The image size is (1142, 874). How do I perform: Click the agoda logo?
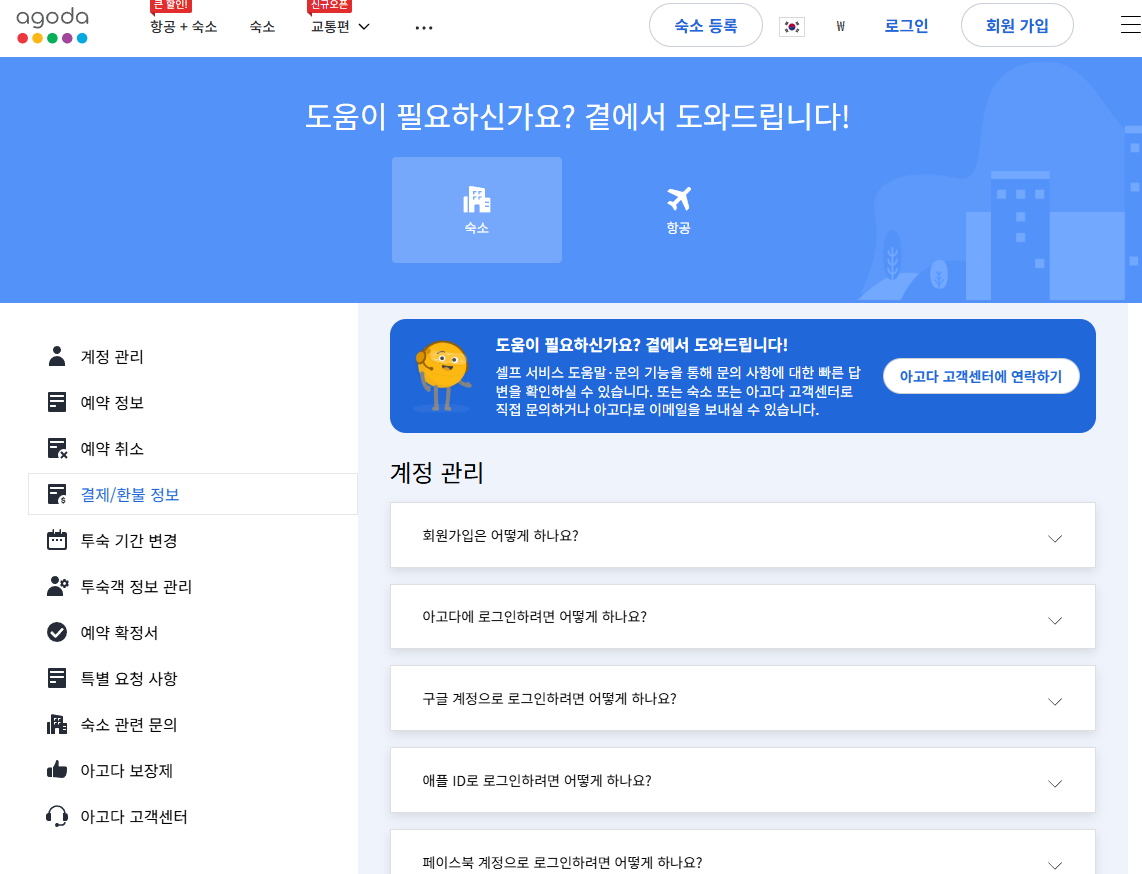tap(52, 25)
